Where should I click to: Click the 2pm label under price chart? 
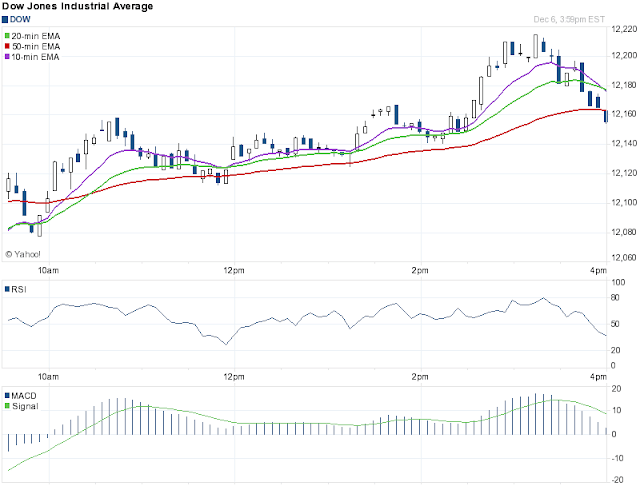[x=420, y=270]
